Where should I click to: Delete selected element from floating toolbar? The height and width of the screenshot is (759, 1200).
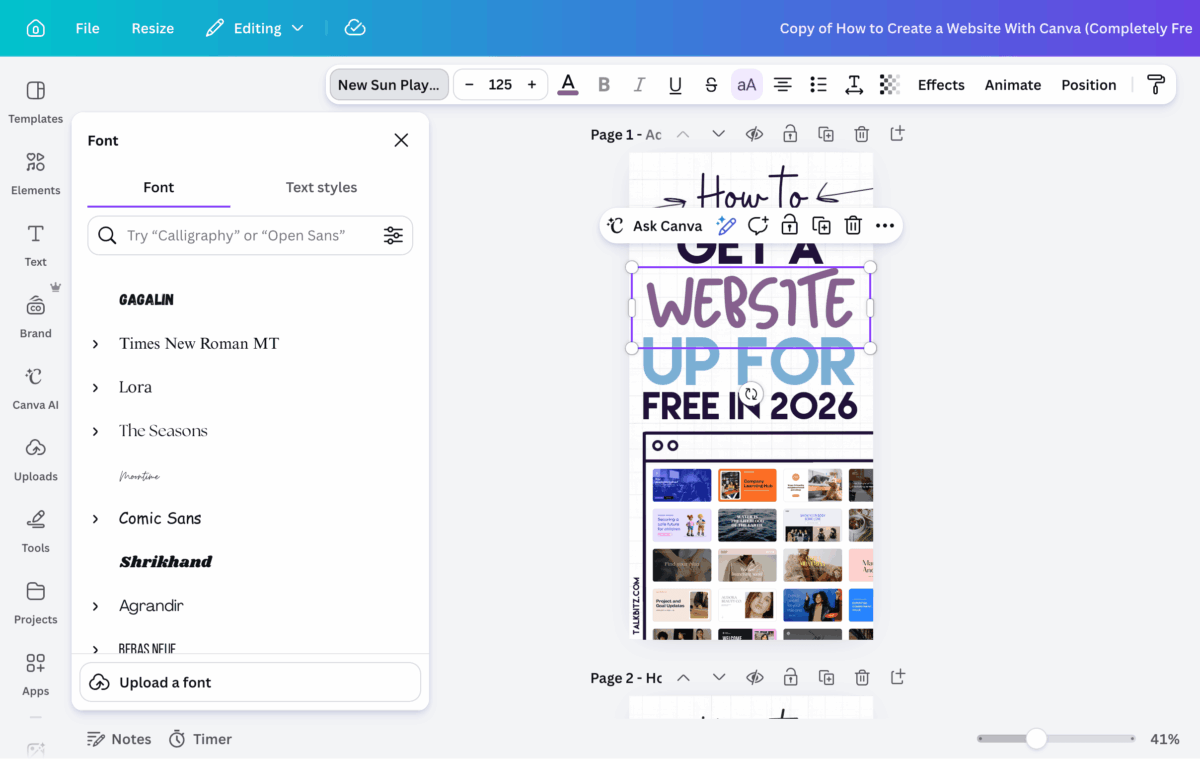click(x=853, y=226)
